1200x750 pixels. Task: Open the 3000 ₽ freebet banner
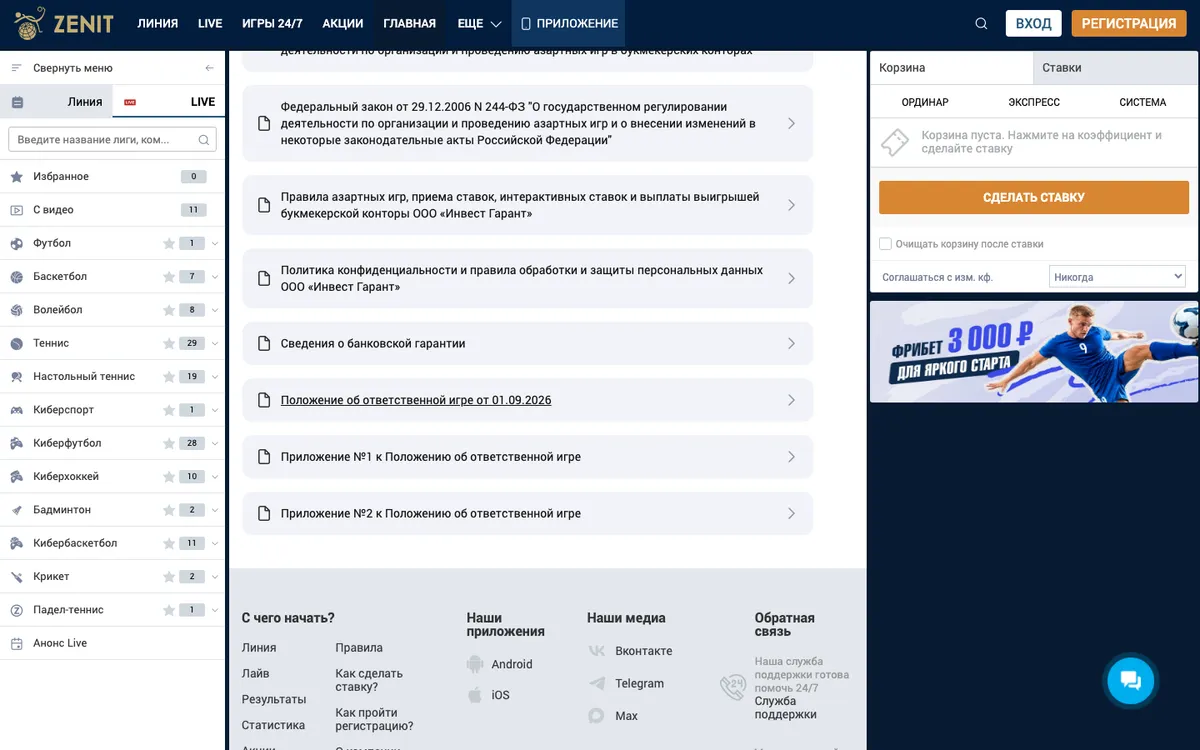[1034, 352]
